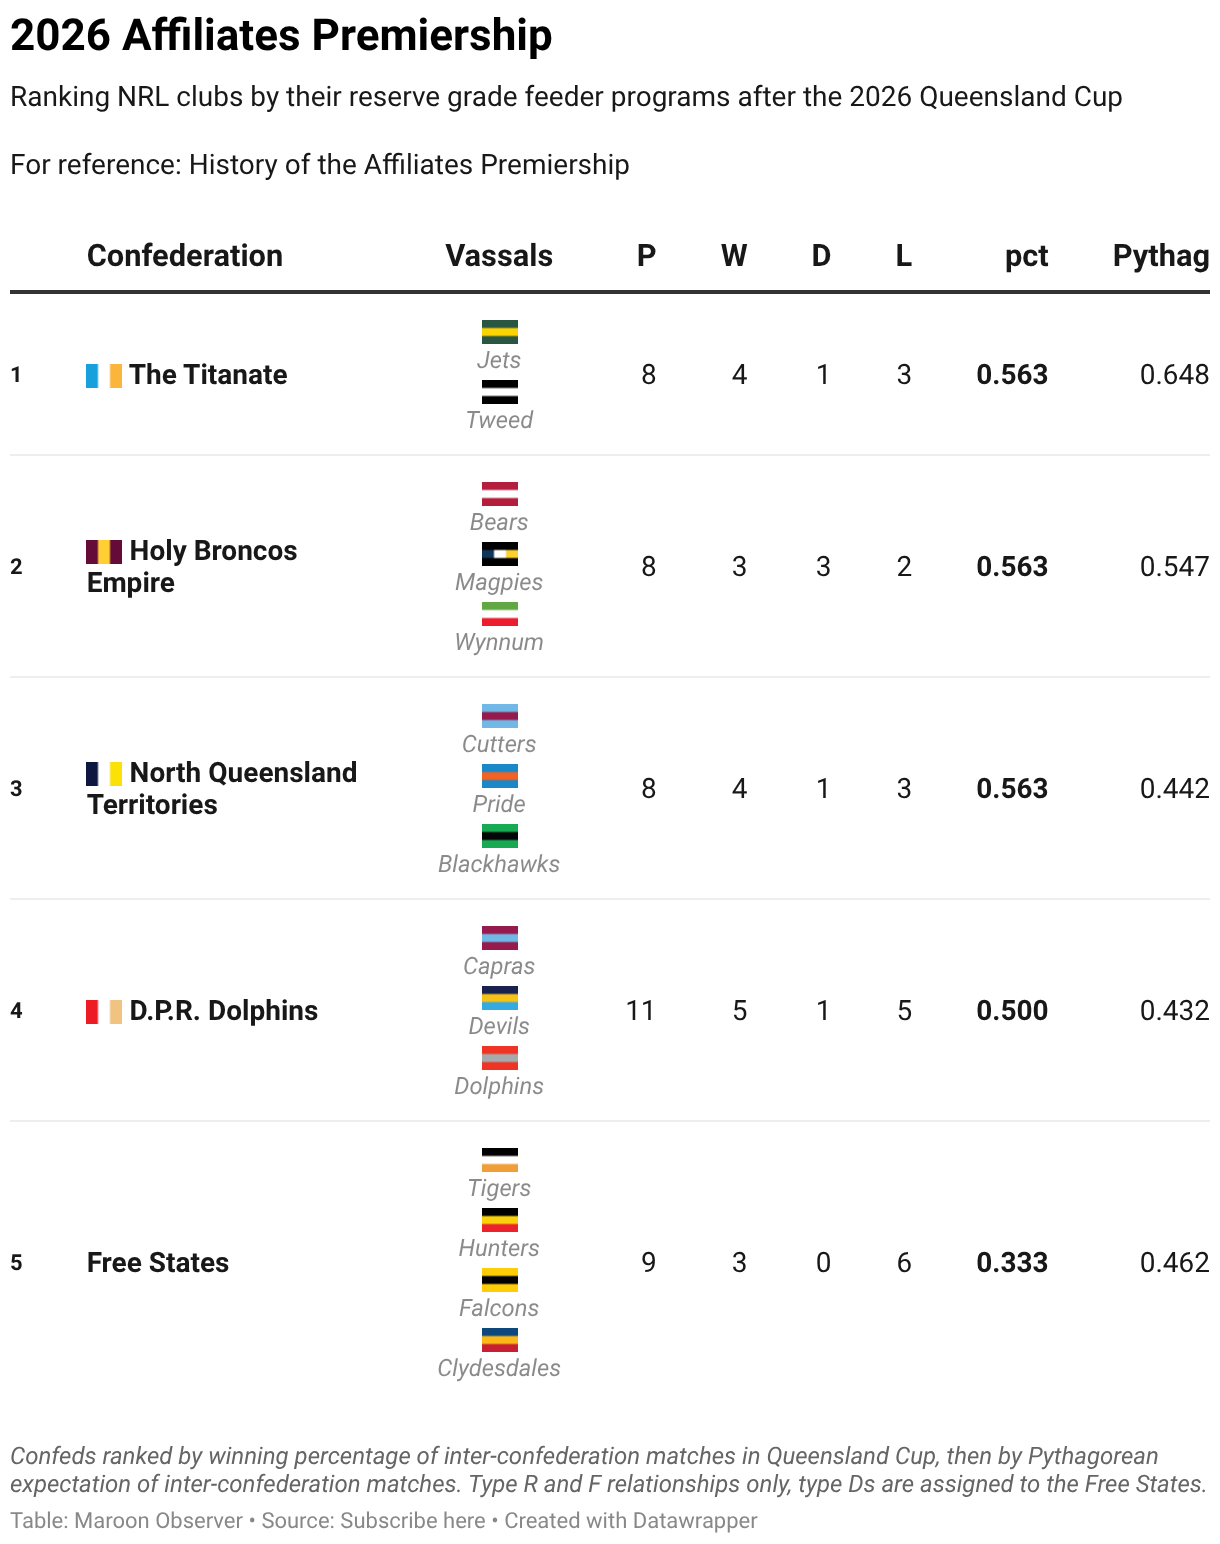The image size is (1220, 1544).
Task: Click the Created with Datawrapper link
Action: 630,1520
